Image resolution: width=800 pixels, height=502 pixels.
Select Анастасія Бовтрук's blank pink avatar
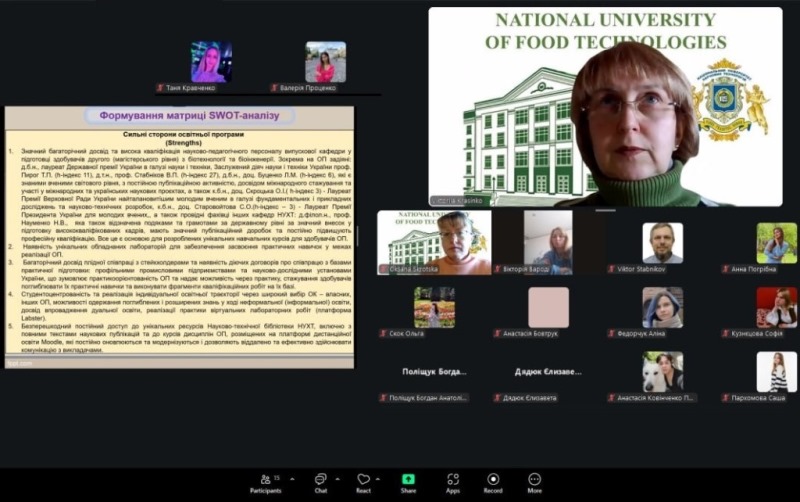(548, 307)
